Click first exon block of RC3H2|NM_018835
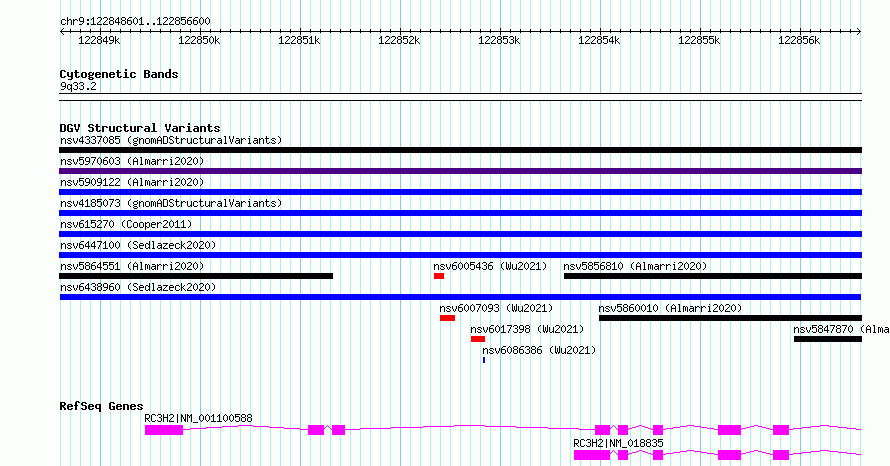Image resolution: width=890 pixels, height=466 pixels. click(592, 455)
